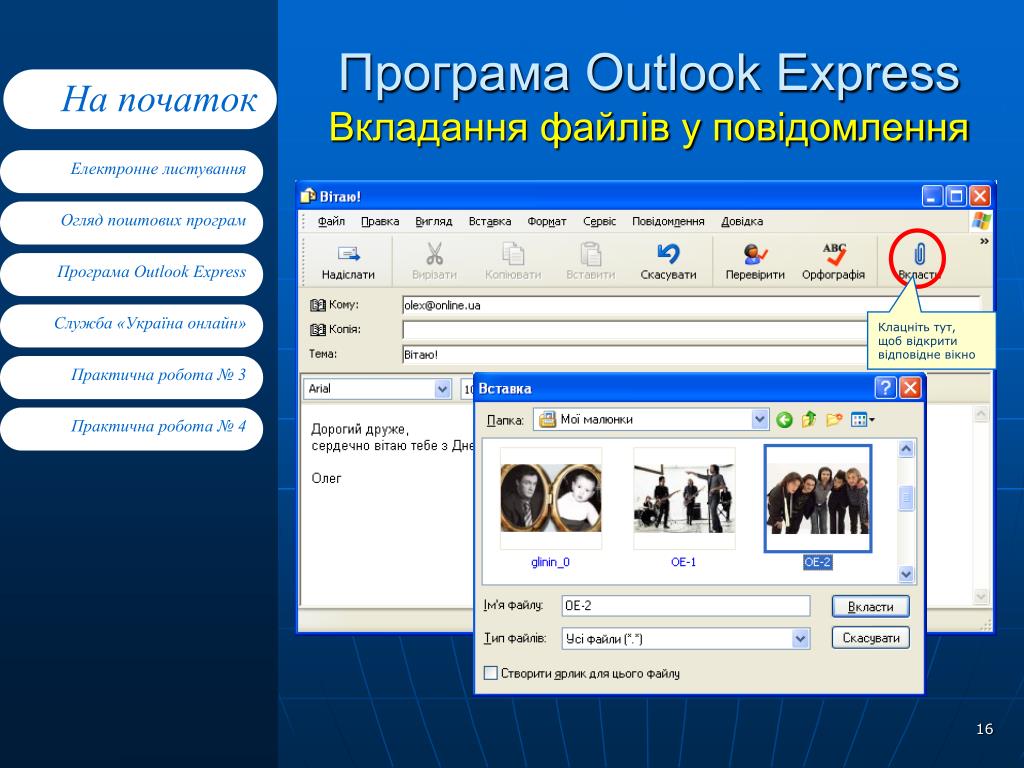
Task: Select the glinin_0 thumbnail image
Action: click(x=551, y=498)
